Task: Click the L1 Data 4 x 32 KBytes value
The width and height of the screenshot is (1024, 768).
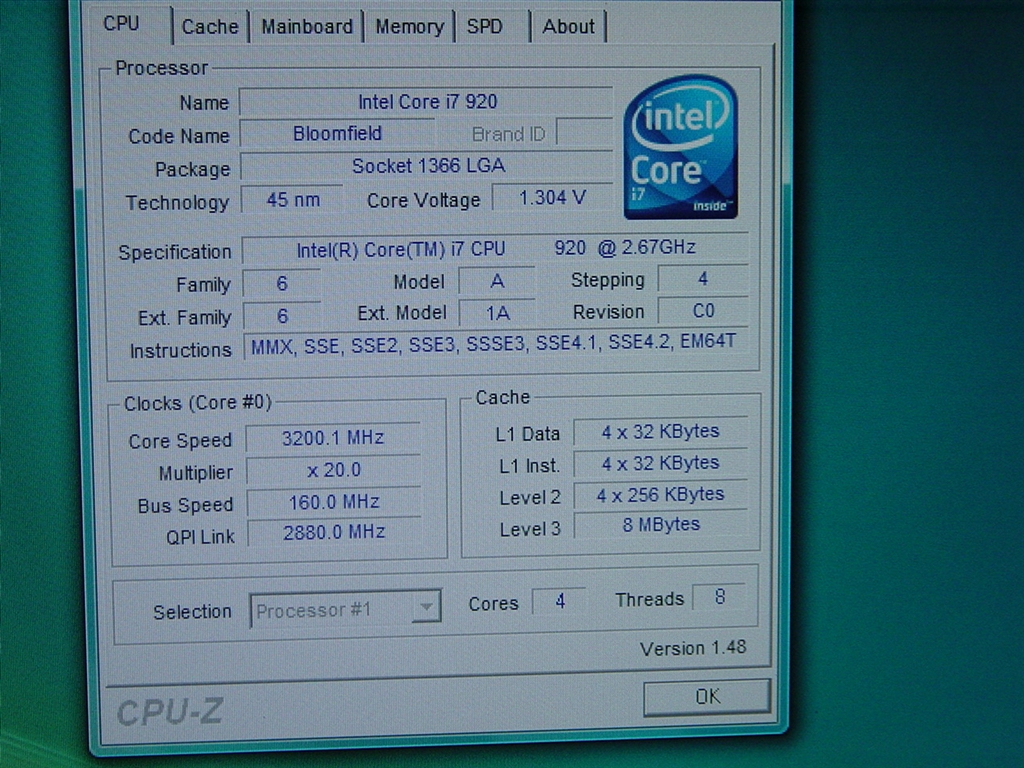Action: click(x=661, y=431)
